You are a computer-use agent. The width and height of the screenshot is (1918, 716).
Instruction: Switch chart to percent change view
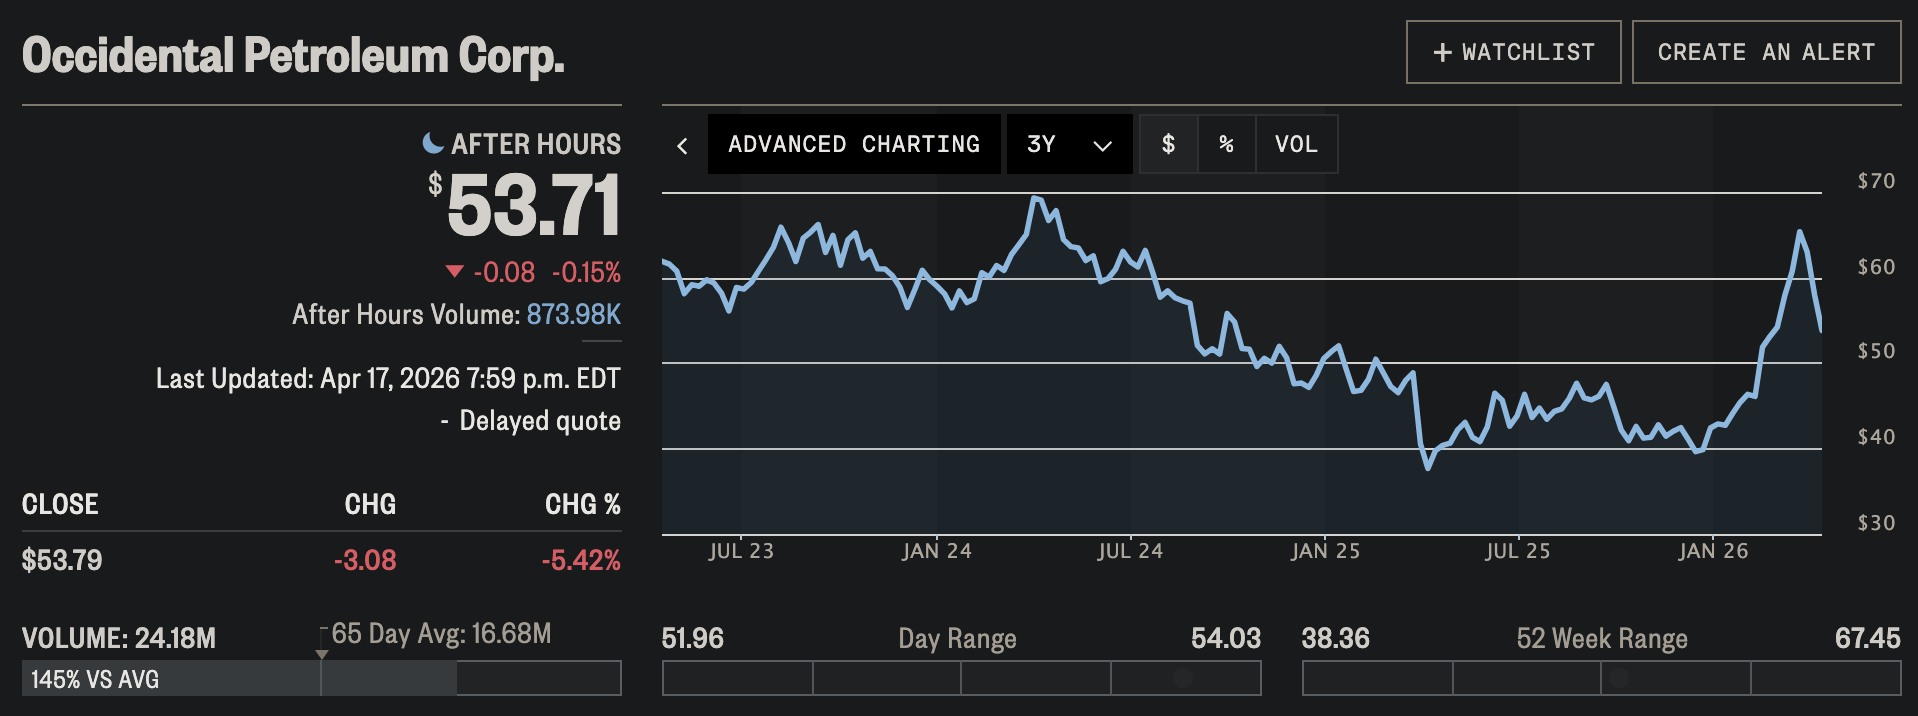[1226, 144]
